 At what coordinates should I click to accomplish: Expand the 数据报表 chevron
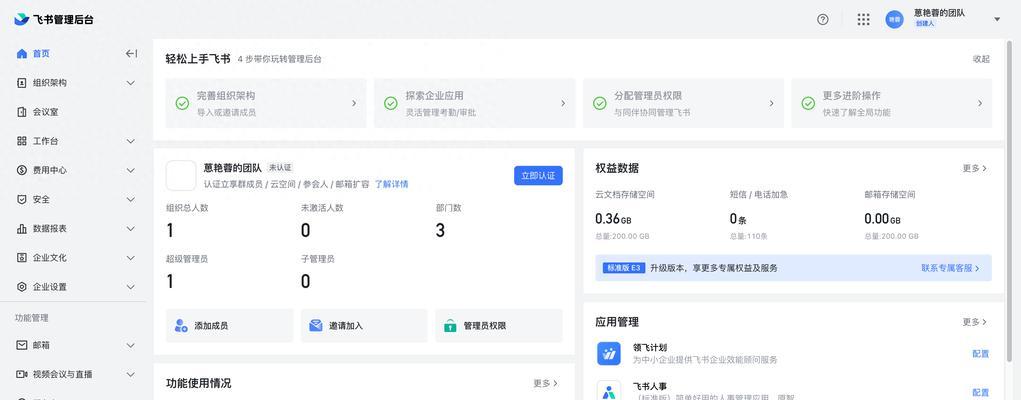[131, 229]
